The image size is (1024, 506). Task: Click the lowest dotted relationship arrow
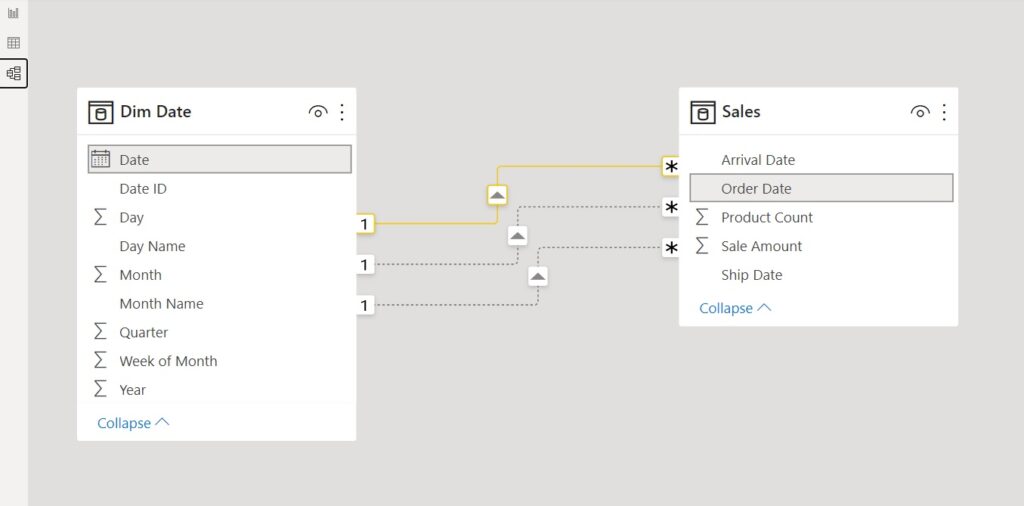click(537, 277)
